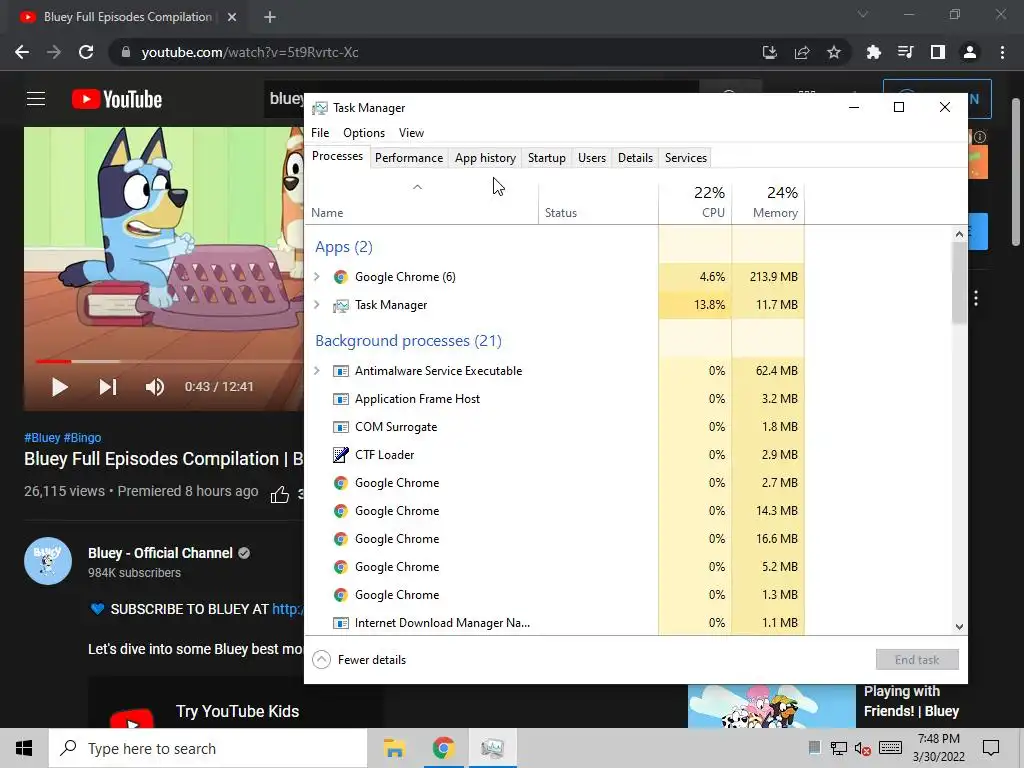This screenshot has width=1024, height=768.
Task: Switch to the Users tab
Action: (x=592, y=157)
